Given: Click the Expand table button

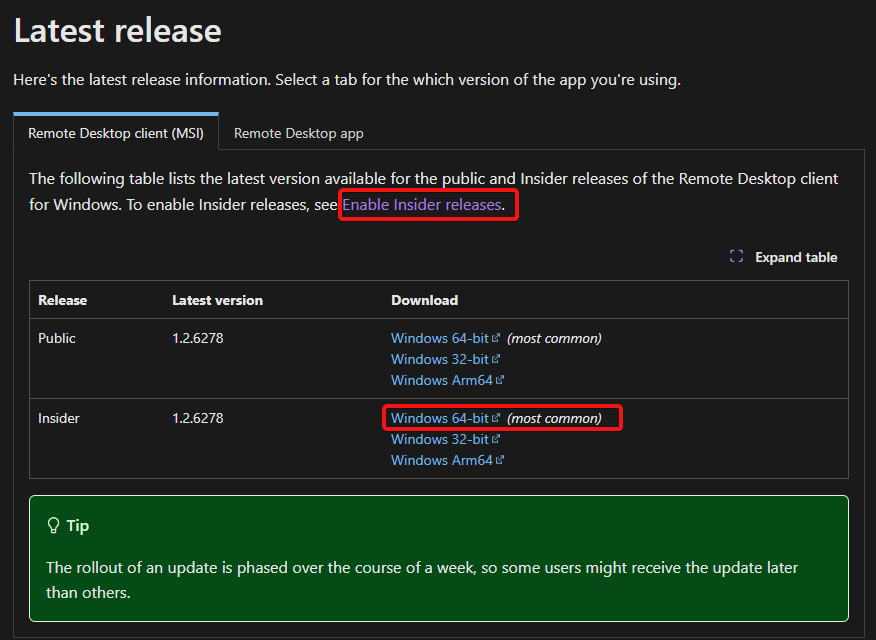Looking at the screenshot, I should [783, 257].
